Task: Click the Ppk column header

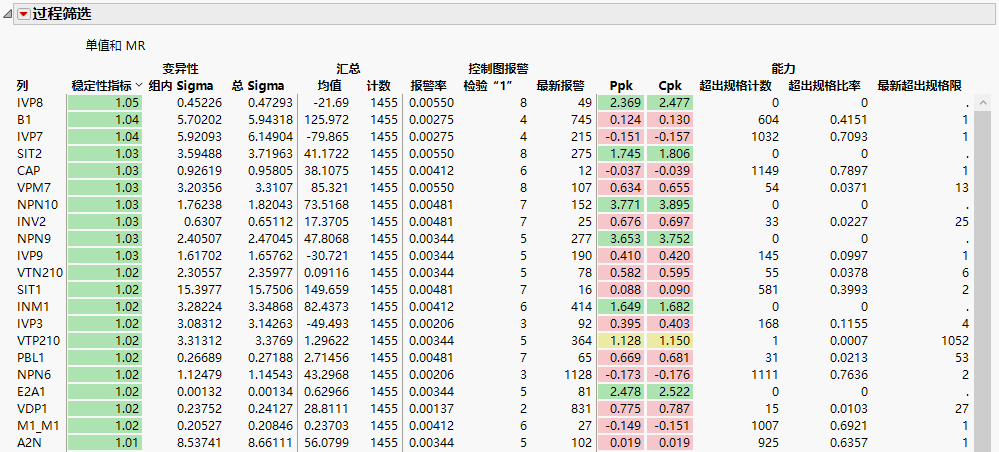Action: 621,86
